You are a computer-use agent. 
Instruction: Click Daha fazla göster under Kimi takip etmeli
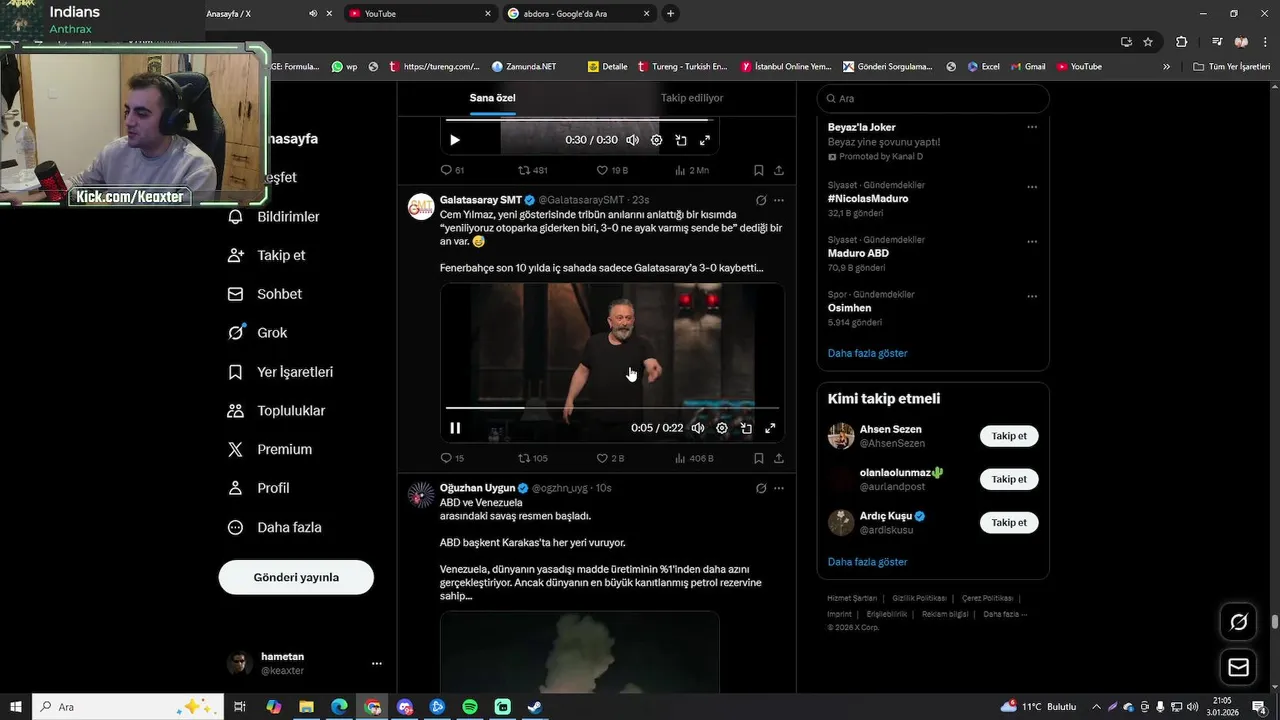coord(868,562)
